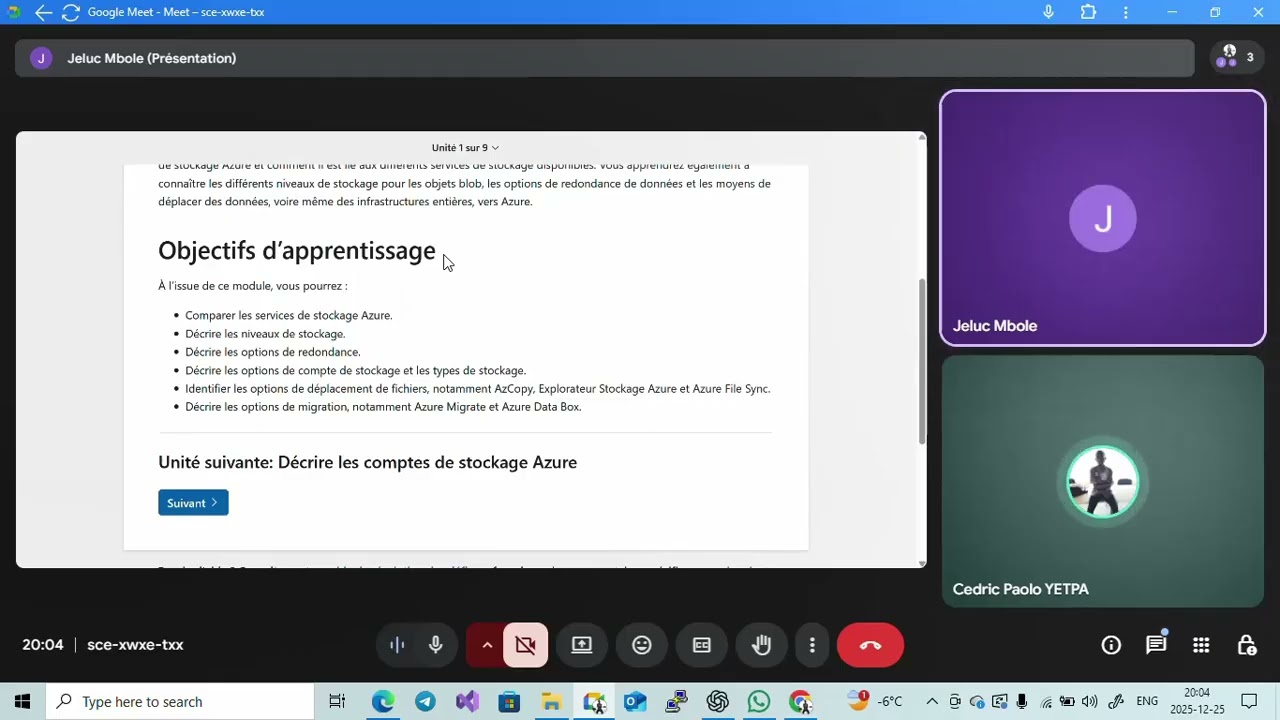Show hidden system tray icons
1280x720 pixels.
(932, 701)
